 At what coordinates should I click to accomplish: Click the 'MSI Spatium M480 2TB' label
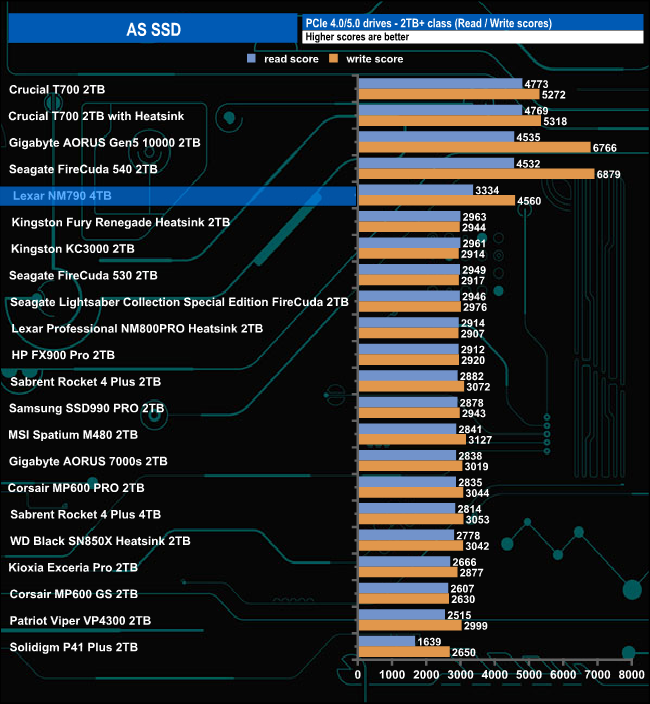point(73,435)
